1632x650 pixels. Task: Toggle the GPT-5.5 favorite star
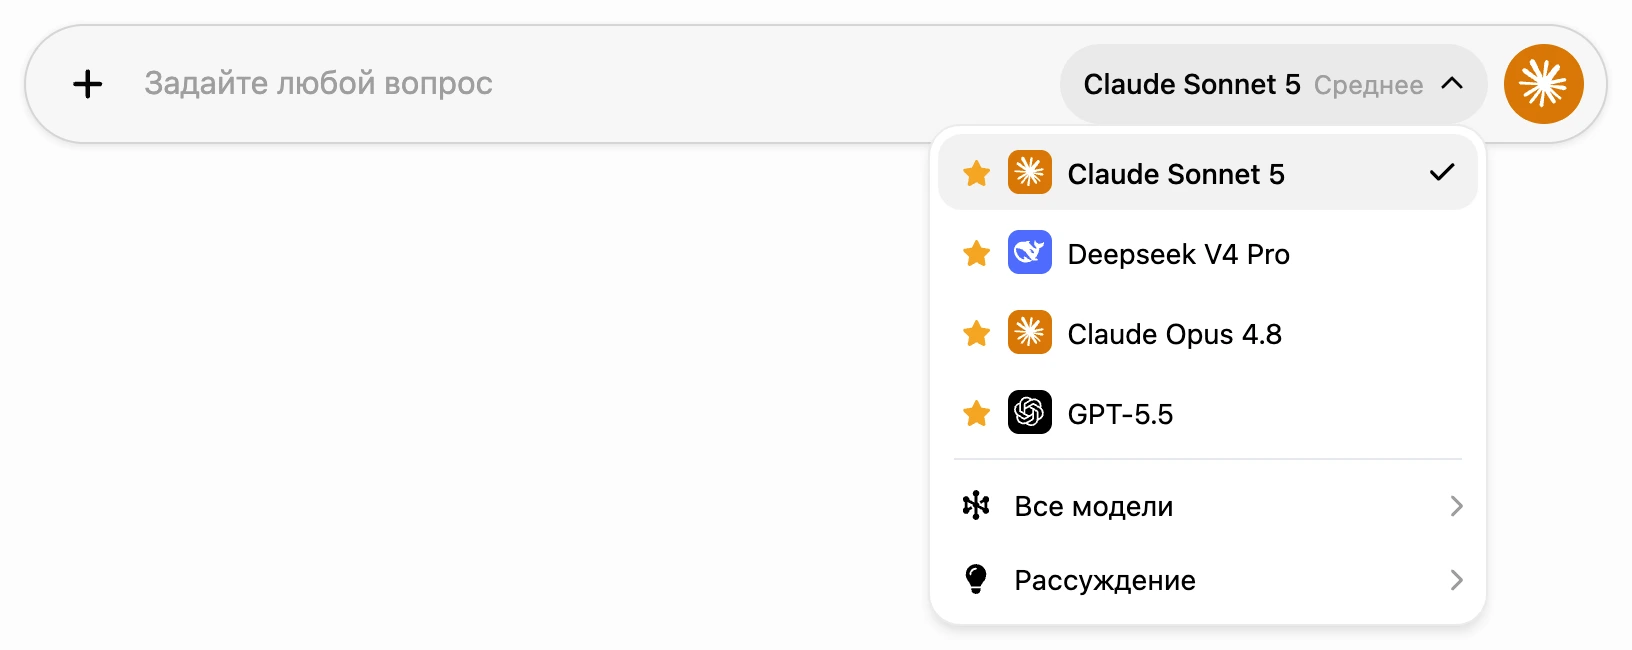click(x=977, y=413)
